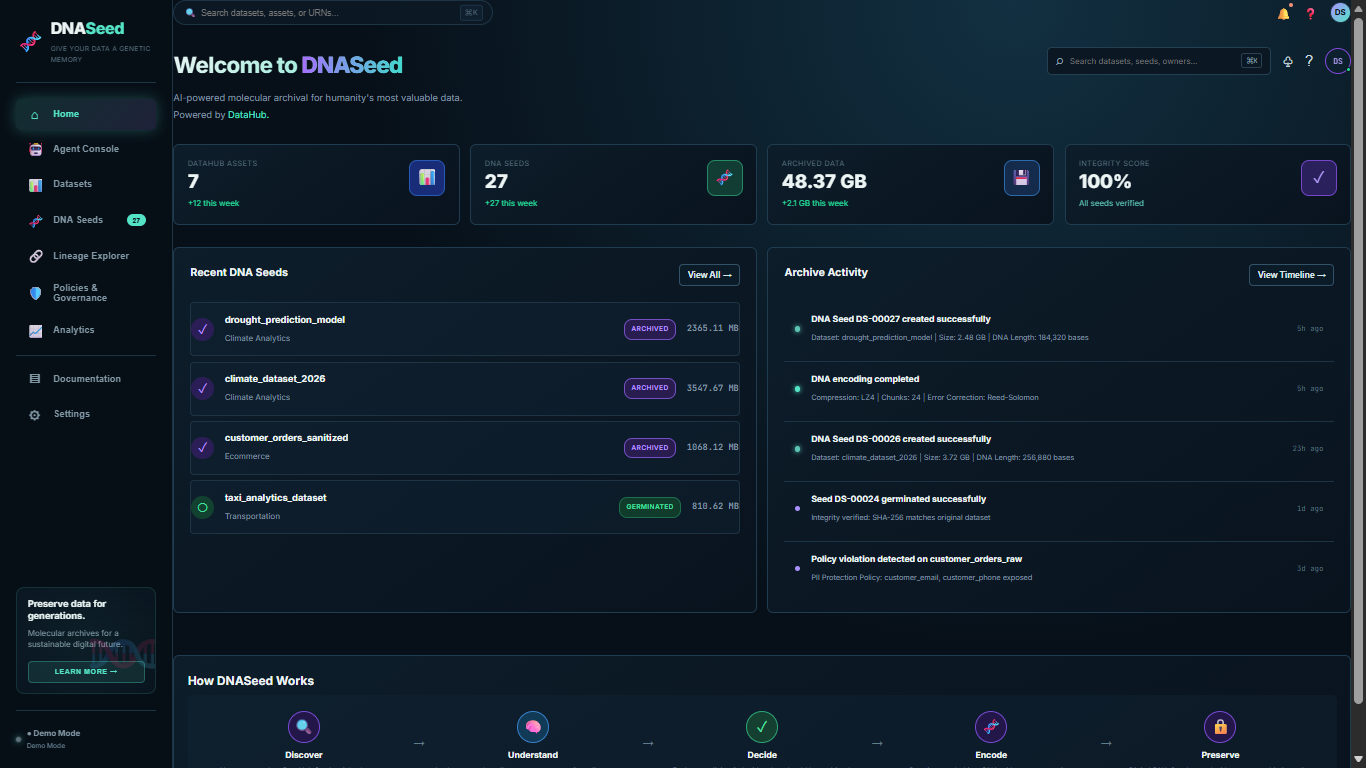Follow the DataHub link under the welcome text

(x=247, y=115)
